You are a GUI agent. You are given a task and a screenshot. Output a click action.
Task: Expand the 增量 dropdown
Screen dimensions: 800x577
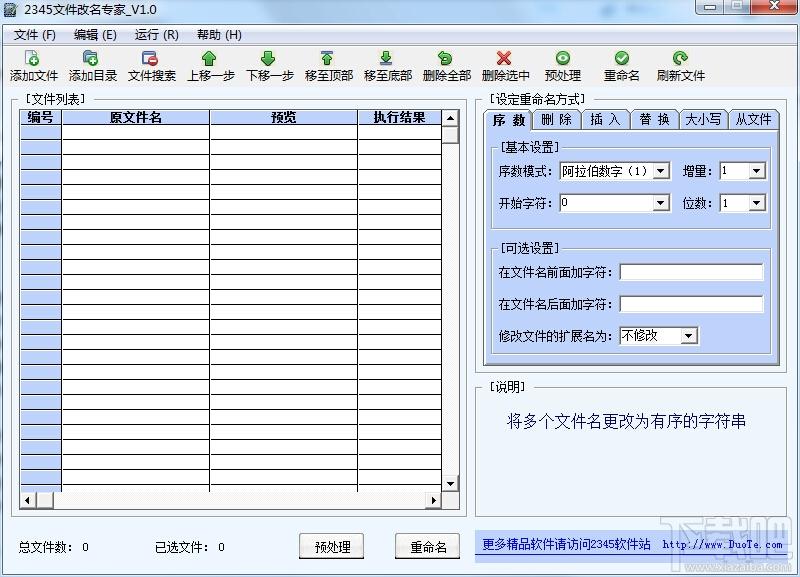(x=757, y=170)
